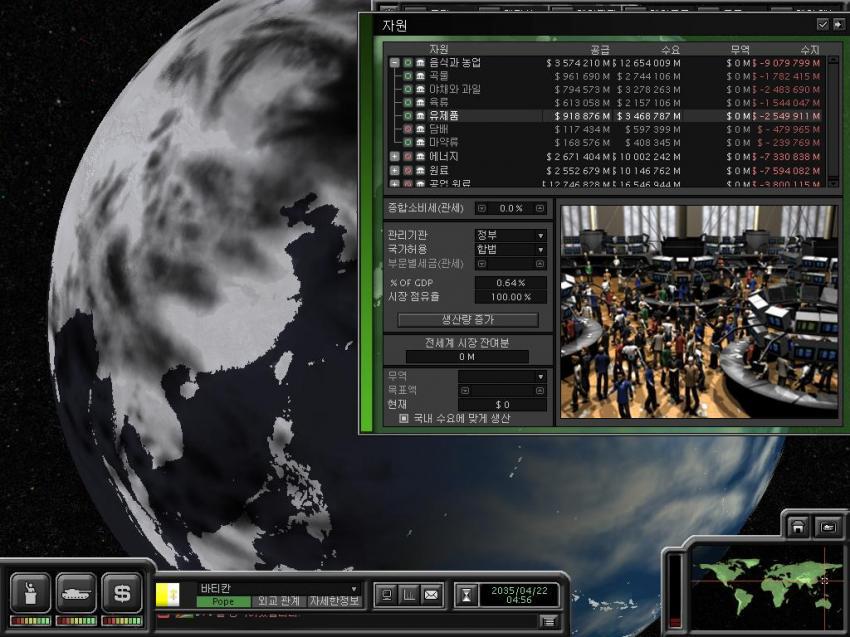Open the list icon on message ticker
Image resolution: width=850 pixels, height=637 pixels.
[549, 621]
